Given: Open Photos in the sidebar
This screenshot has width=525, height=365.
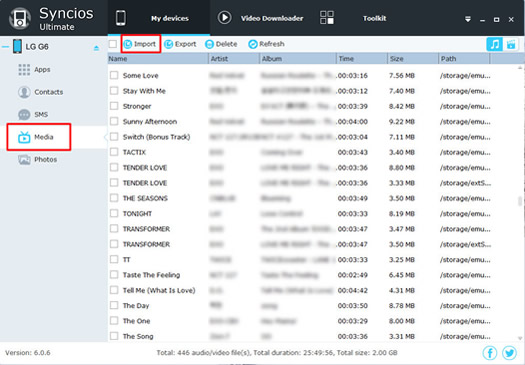Looking at the screenshot, I should (46, 159).
